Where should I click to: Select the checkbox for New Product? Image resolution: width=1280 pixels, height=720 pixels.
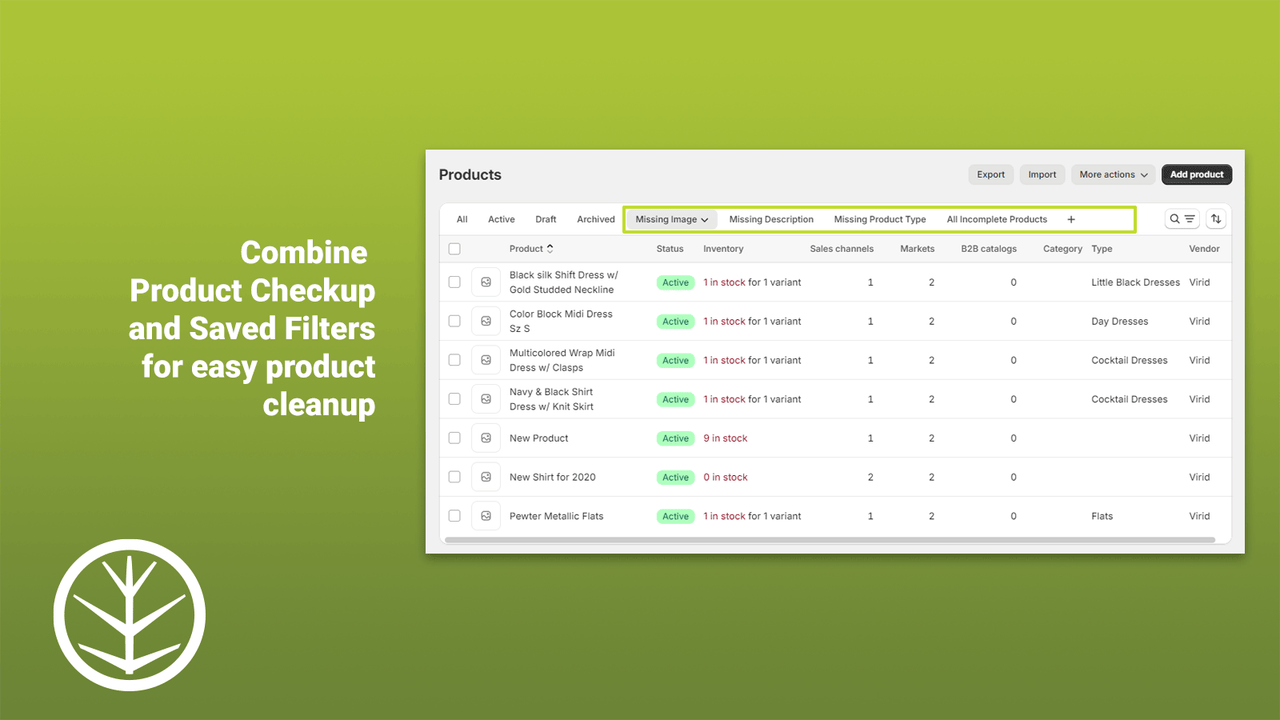tap(454, 438)
